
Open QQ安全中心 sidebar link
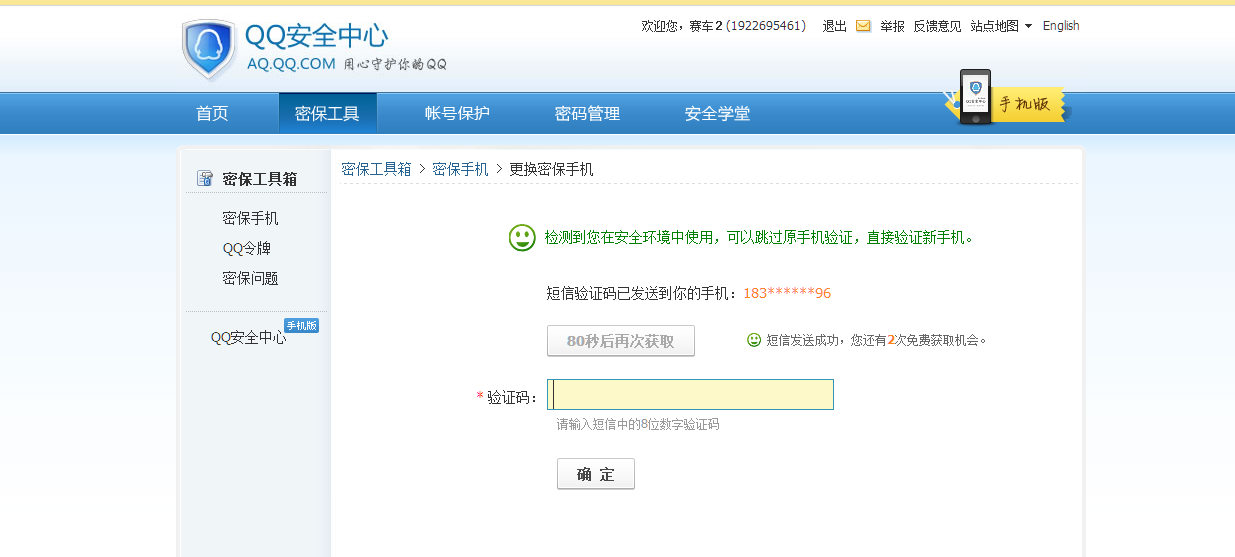coord(248,338)
